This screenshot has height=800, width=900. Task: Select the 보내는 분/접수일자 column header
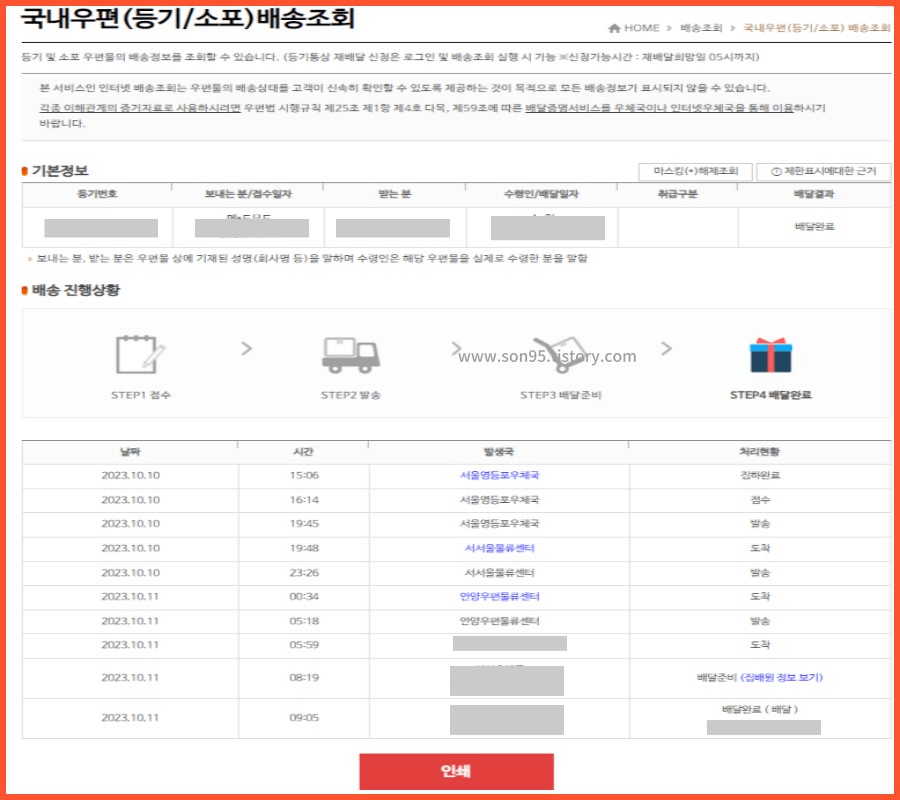pyautogui.click(x=248, y=194)
